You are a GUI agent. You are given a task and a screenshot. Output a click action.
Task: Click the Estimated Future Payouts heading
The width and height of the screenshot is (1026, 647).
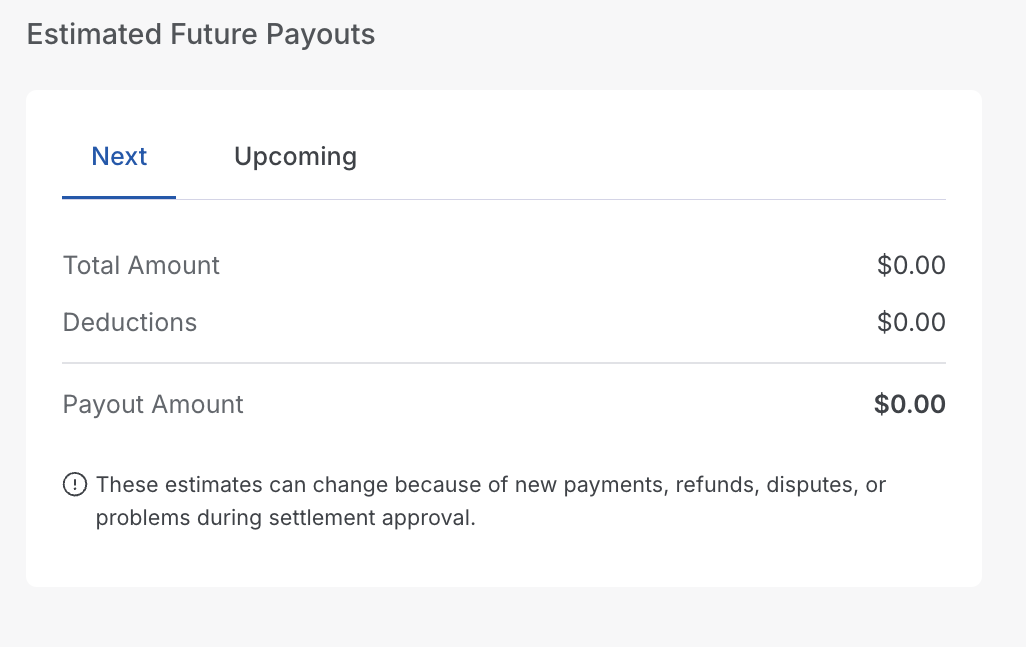pos(200,35)
